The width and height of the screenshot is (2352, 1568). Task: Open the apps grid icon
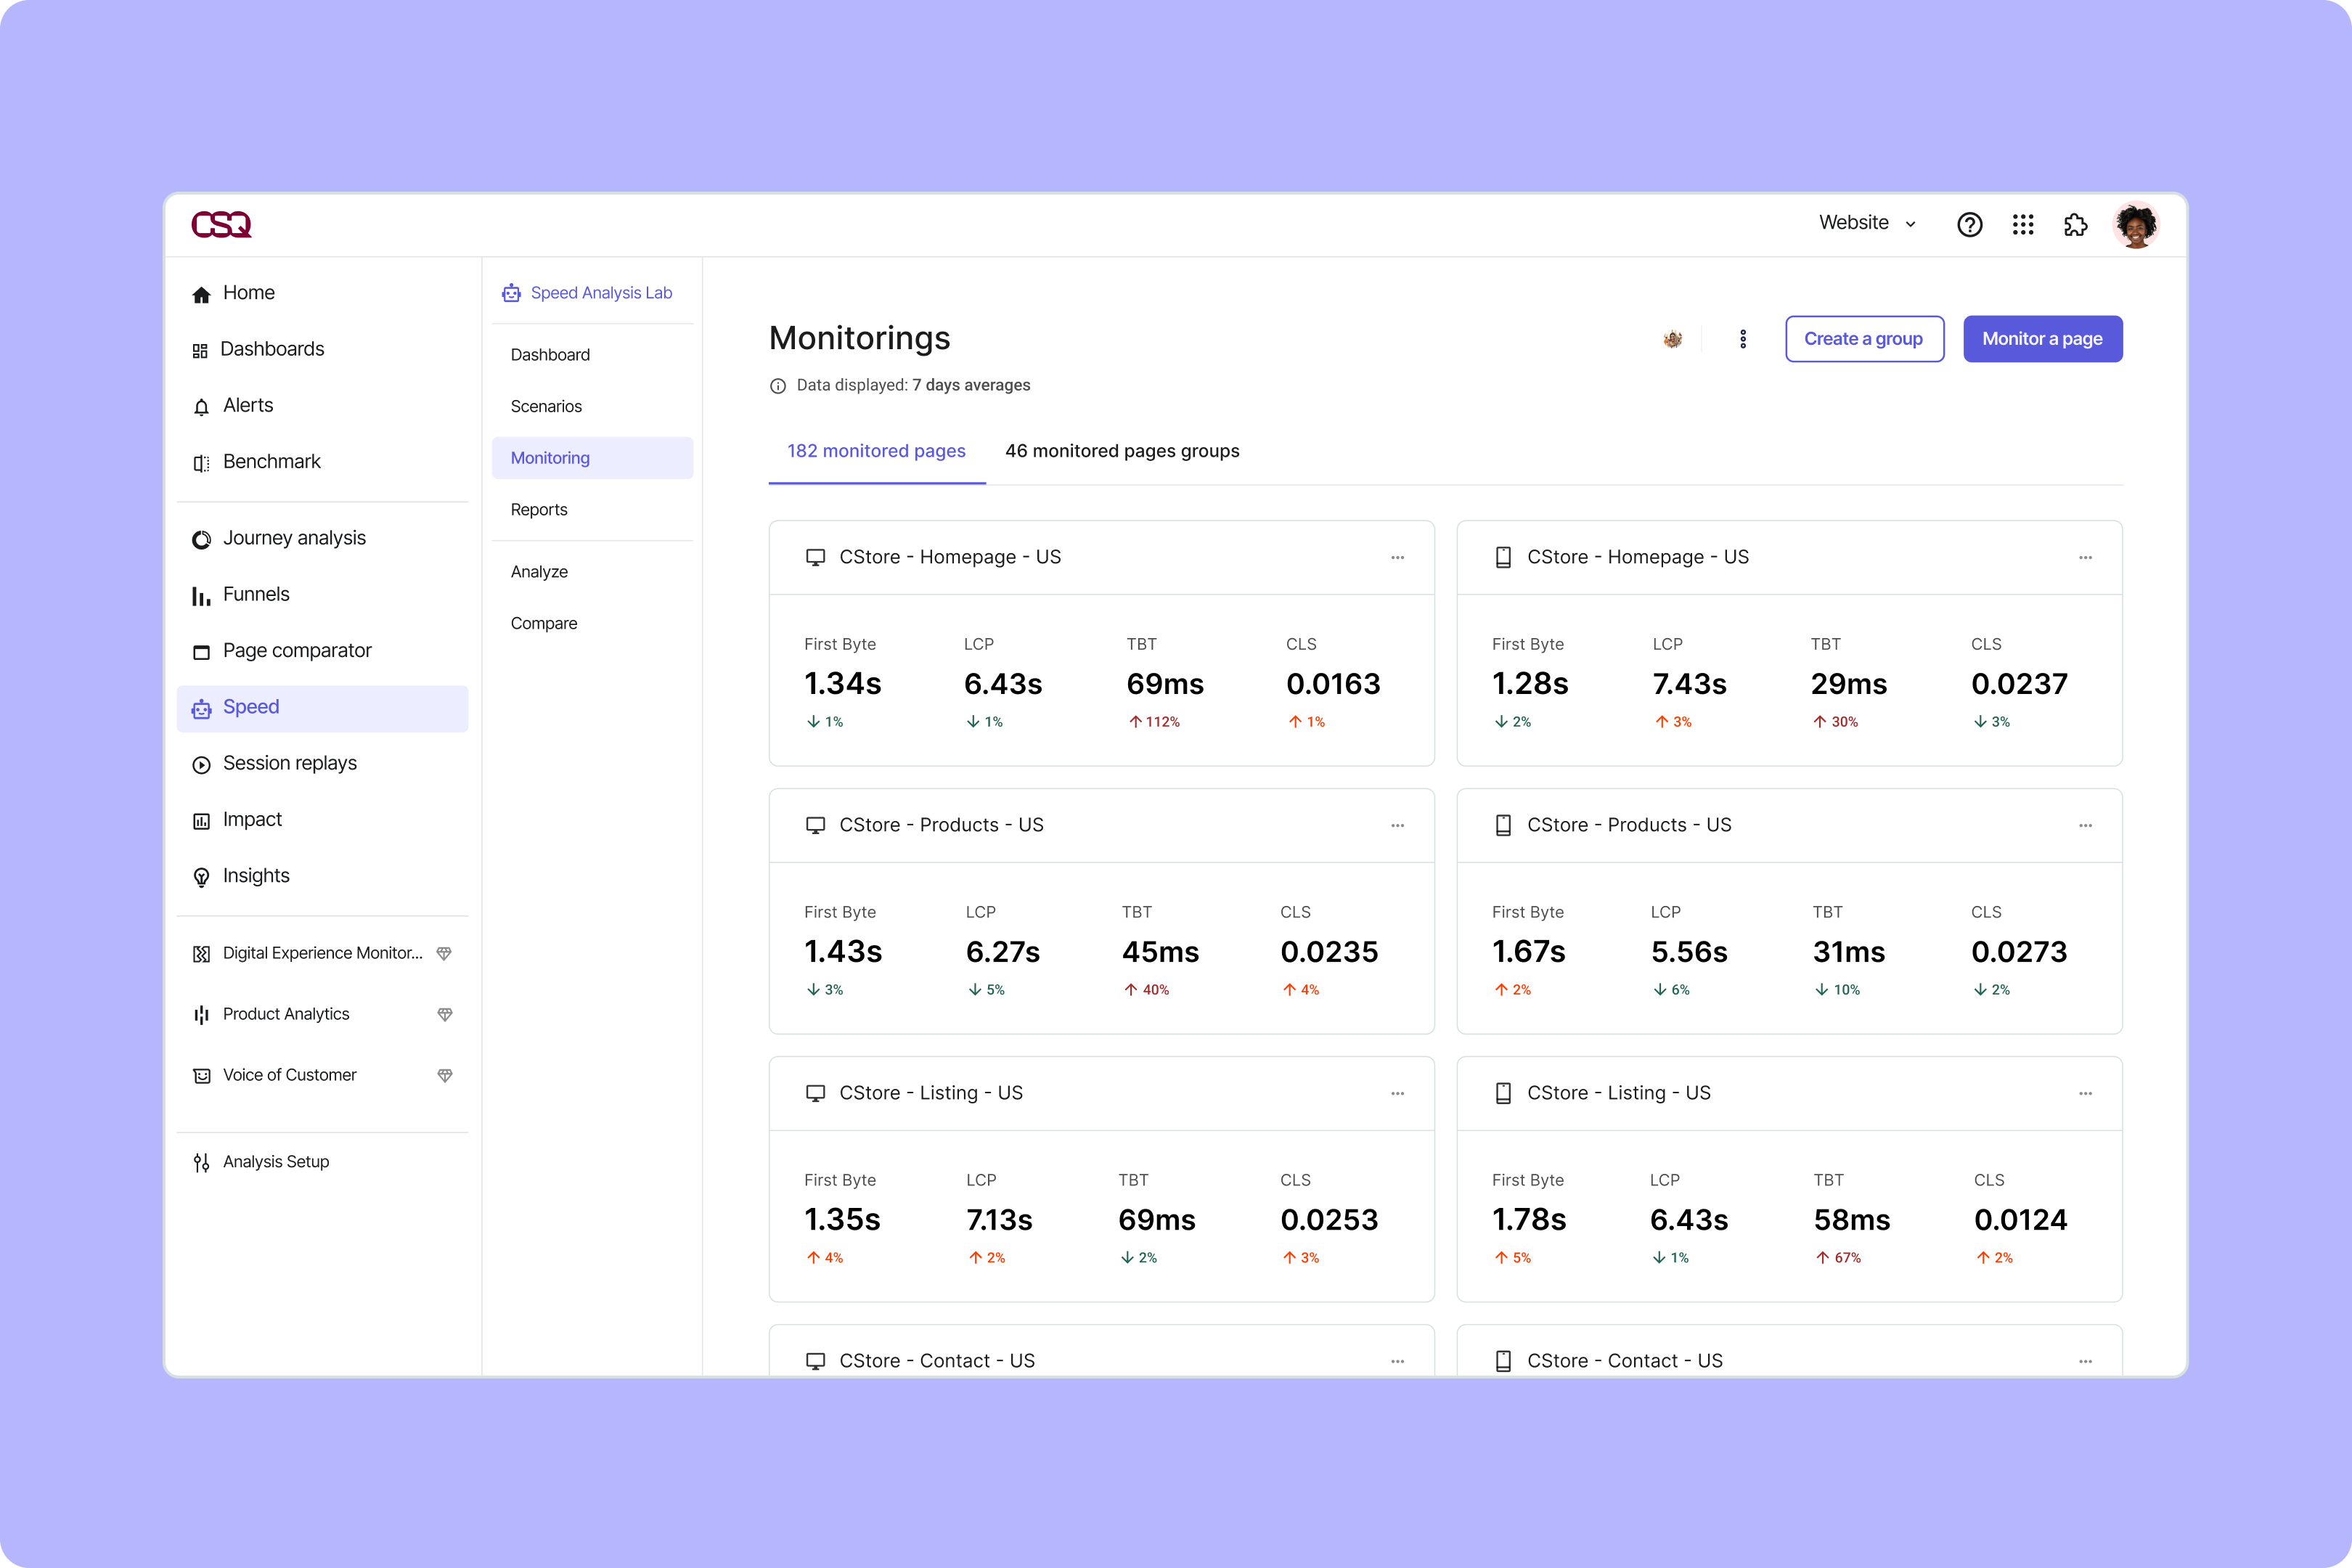[x=2022, y=224]
